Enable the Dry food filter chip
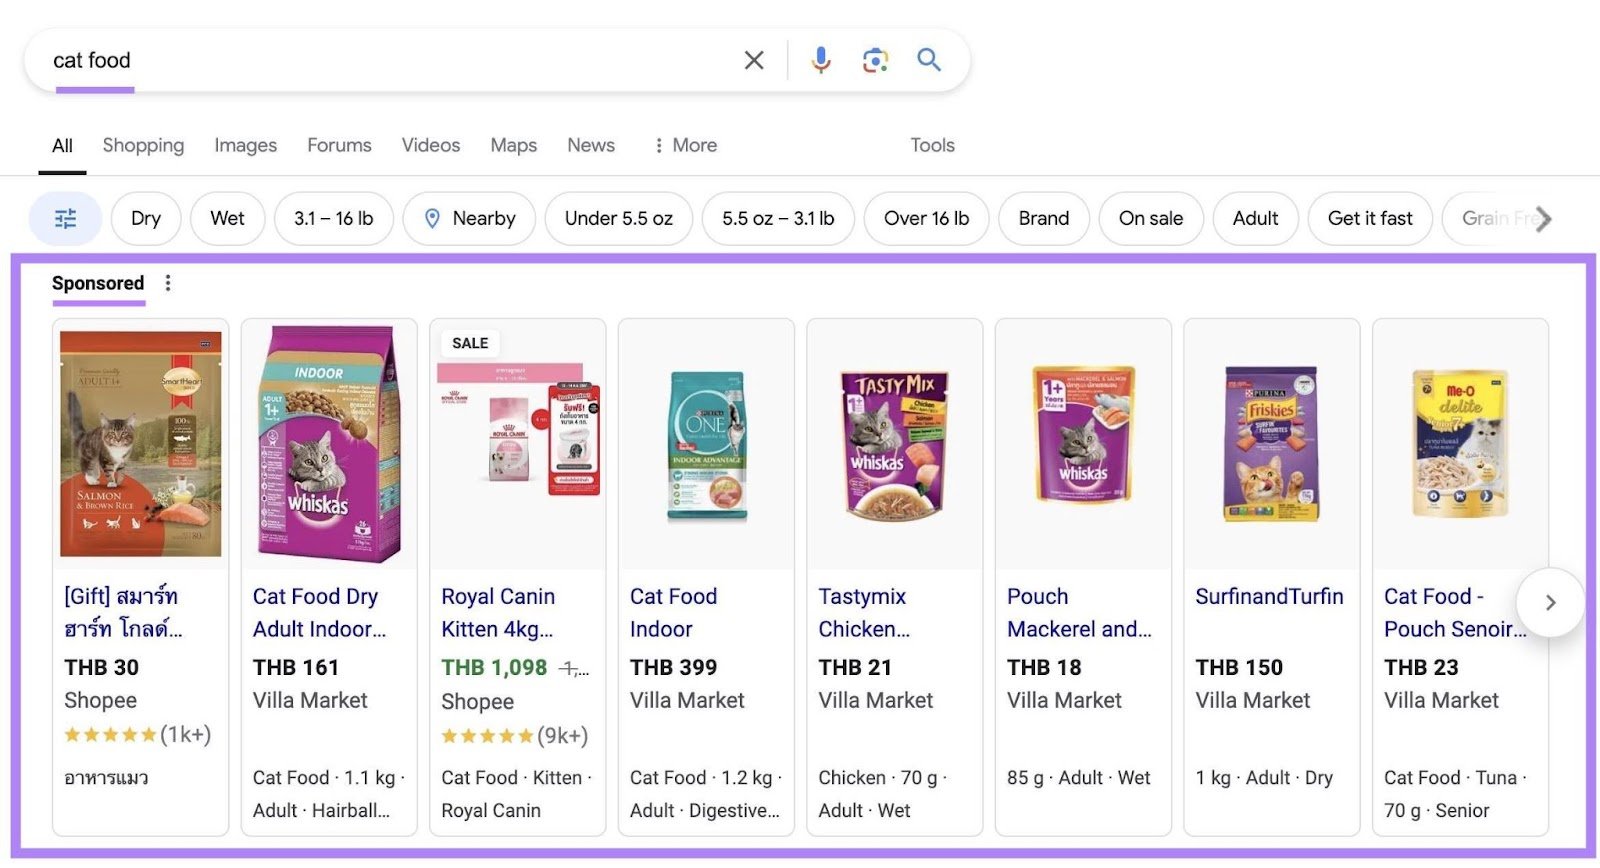The height and width of the screenshot is (868, 1600). pos(145,218)
